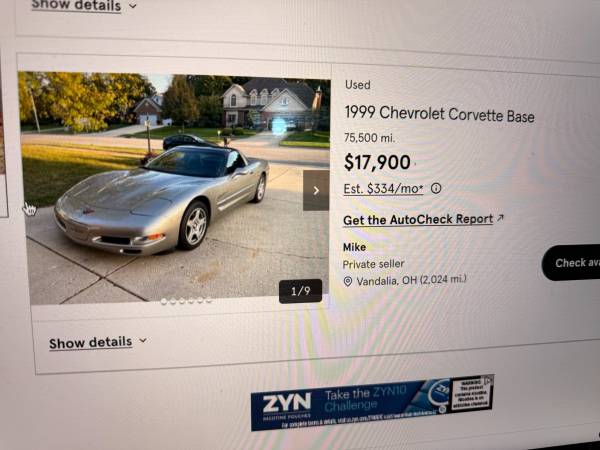The image size is (600, 450).
Task: Click the ZYN logo in the ad banner
Action: [x=287, y=404]
